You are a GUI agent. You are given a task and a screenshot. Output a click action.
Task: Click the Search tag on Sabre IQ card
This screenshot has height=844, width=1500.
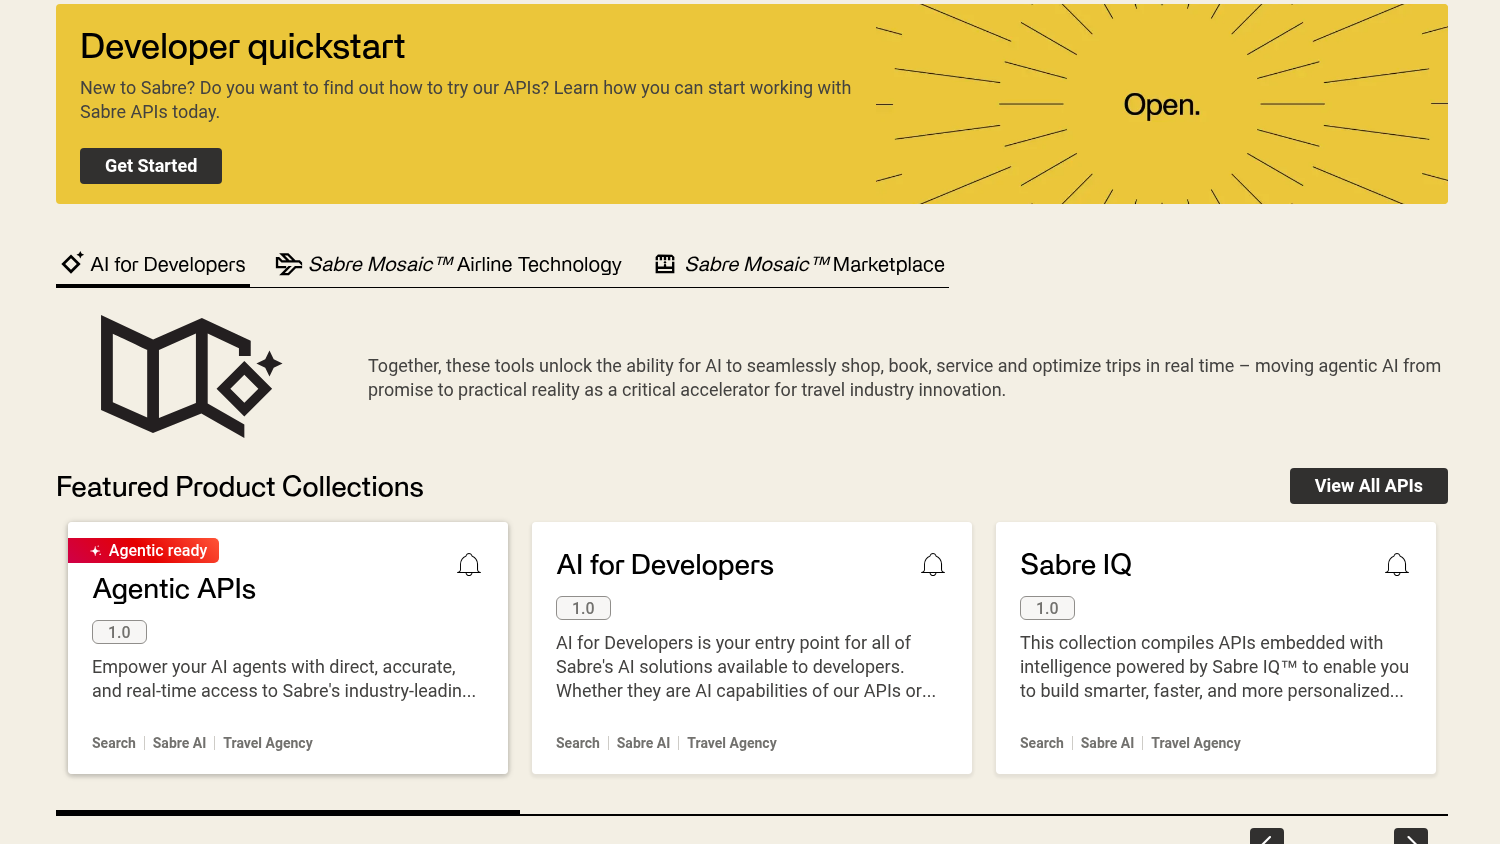point(1042,743)
